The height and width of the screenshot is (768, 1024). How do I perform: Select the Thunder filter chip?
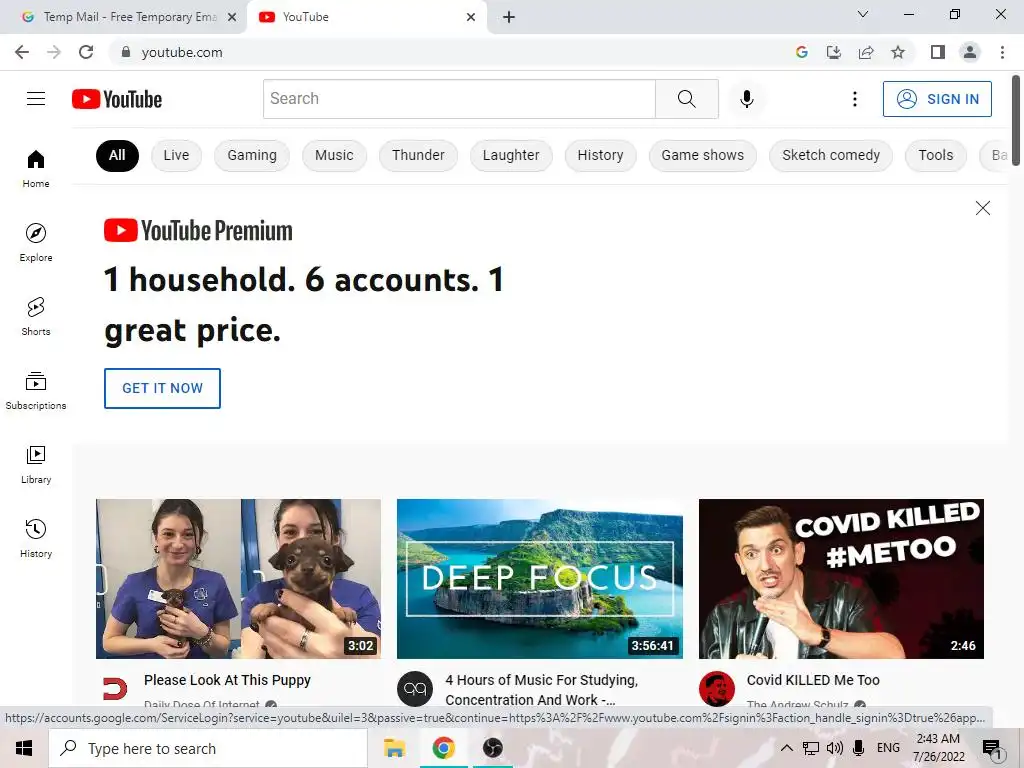[418, 155]
